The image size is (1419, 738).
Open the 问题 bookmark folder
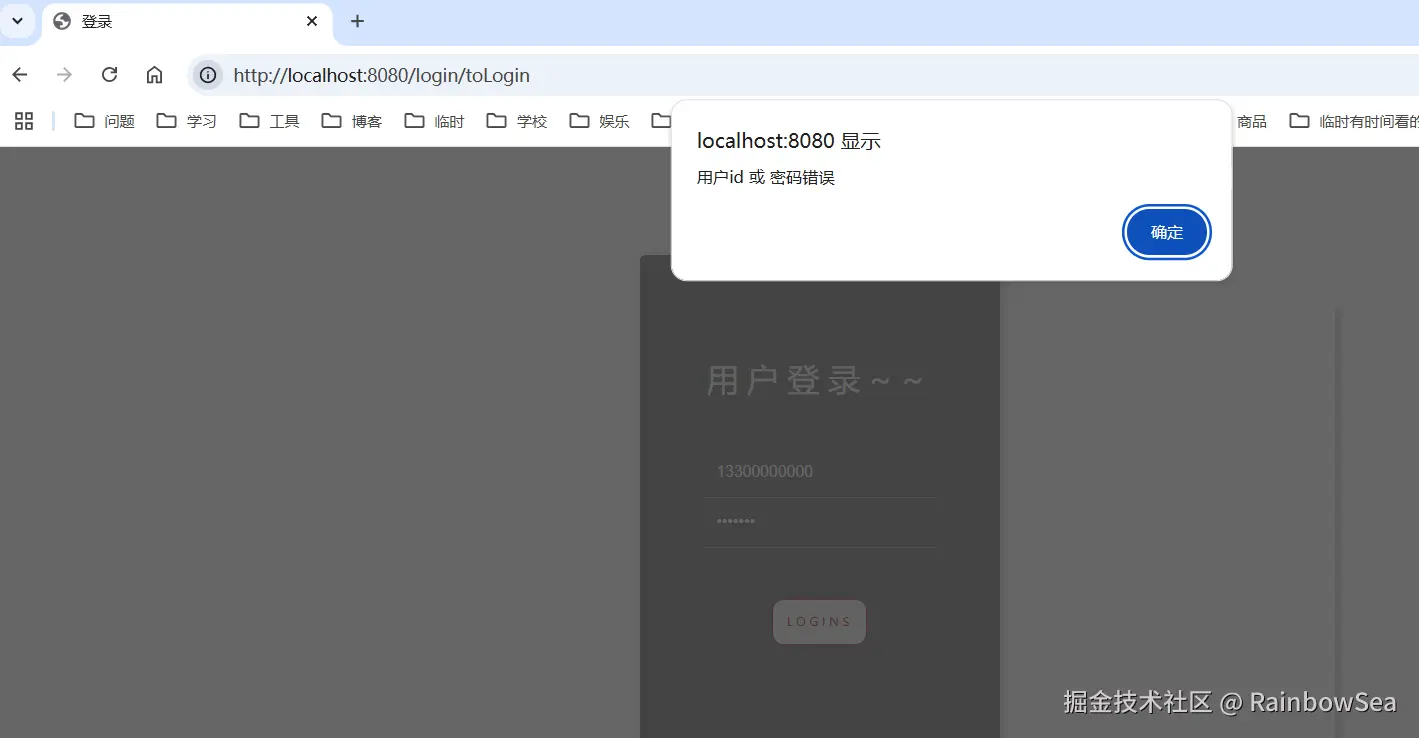click(x=105, y=121)
